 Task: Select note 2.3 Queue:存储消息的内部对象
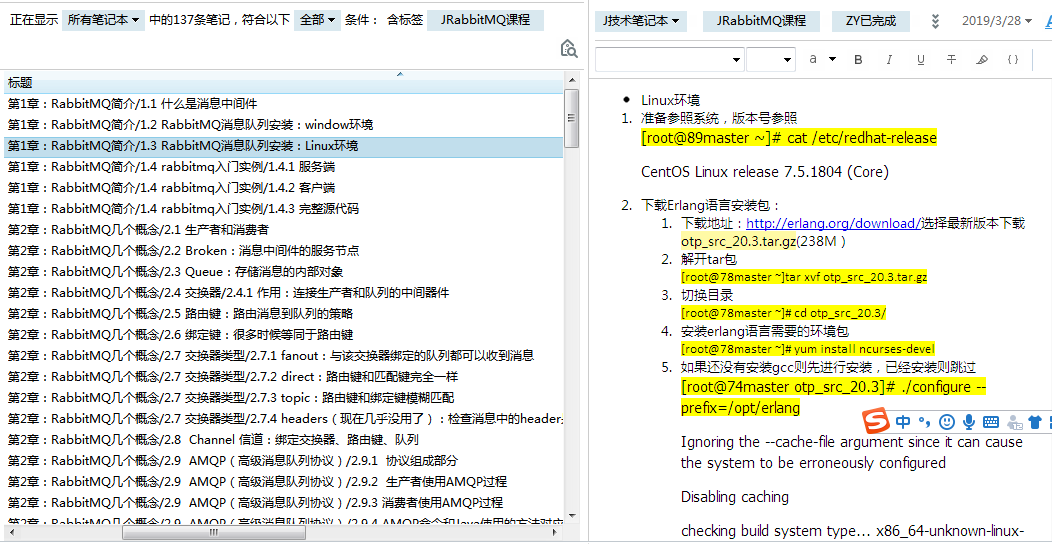coord(283,272)
